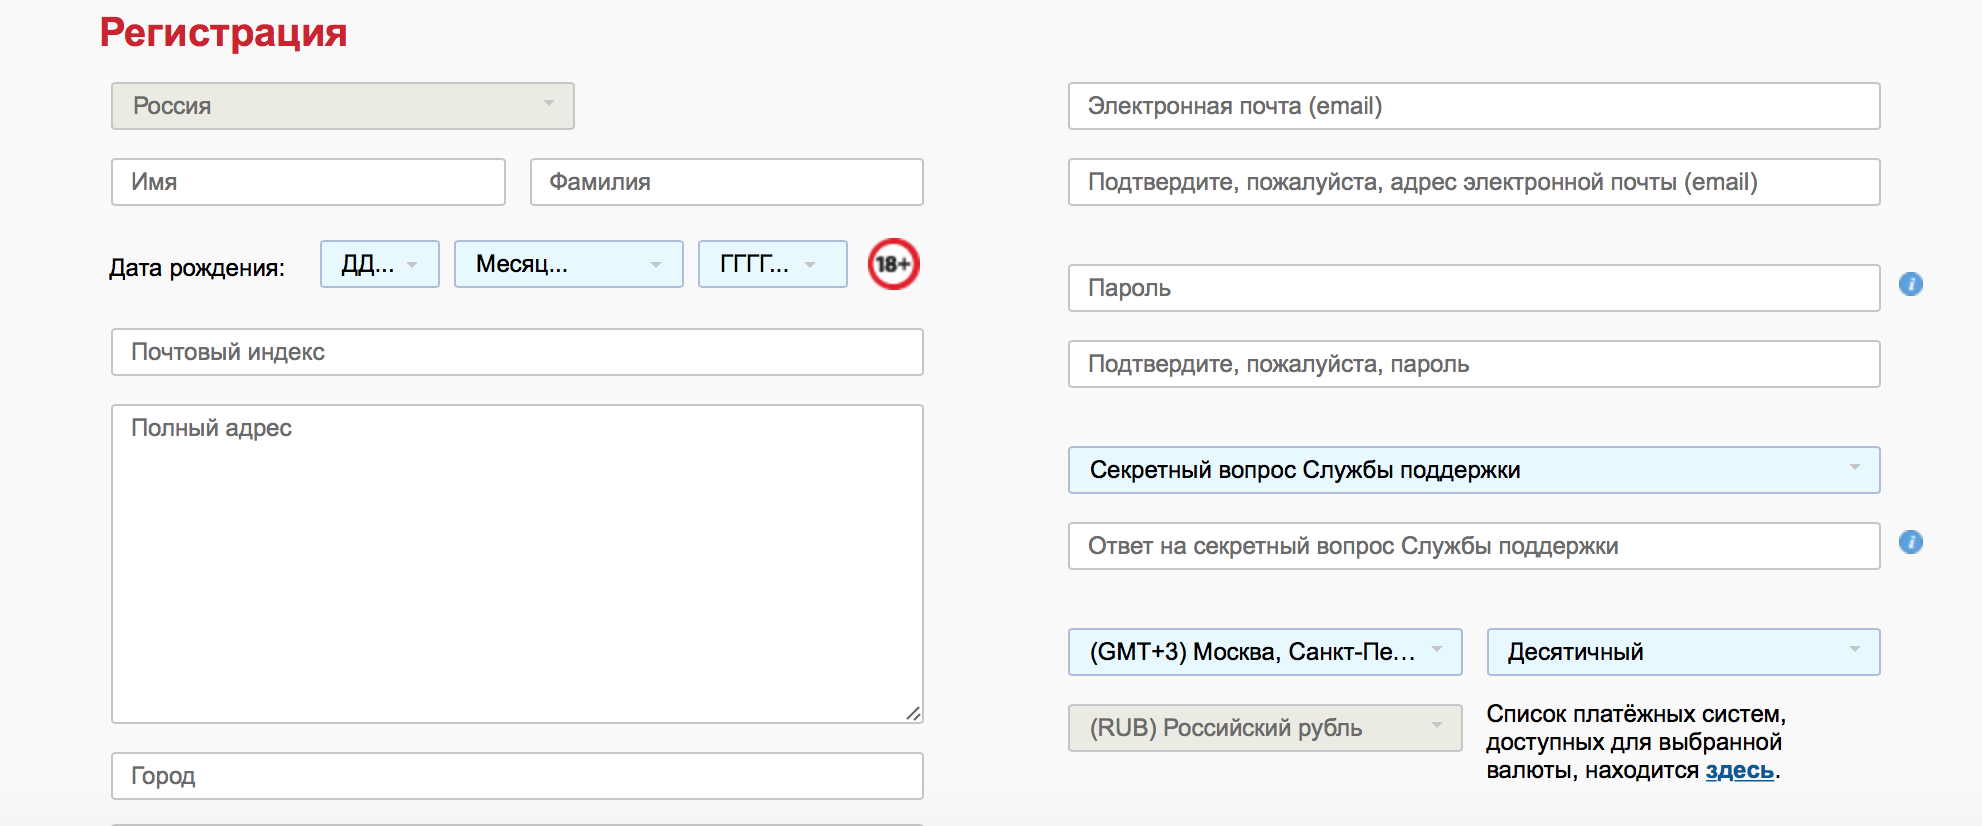Click the Пароль password field

tap(1473, 288)
